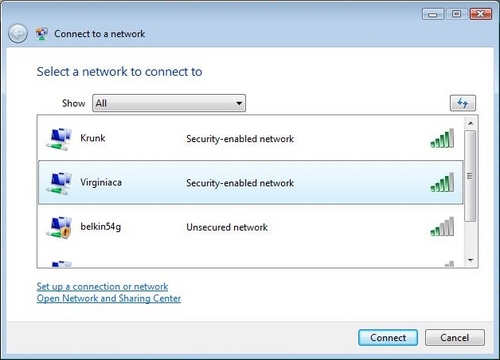Select the Virginiaca security-enabled network
Screen dimensions: 500x360
click(x=251, y=182)
